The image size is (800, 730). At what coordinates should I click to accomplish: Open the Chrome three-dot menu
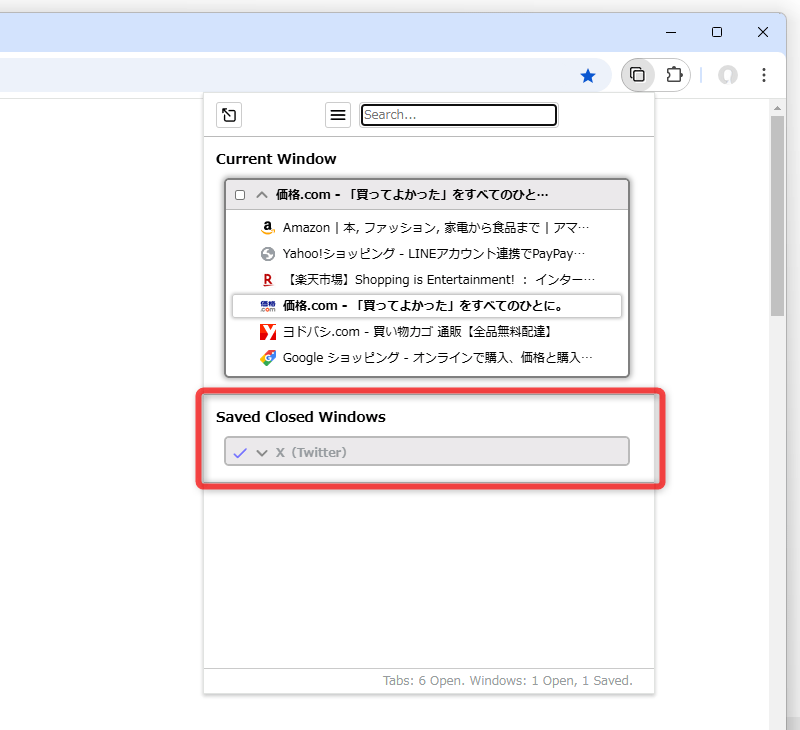tap(763, 75)
